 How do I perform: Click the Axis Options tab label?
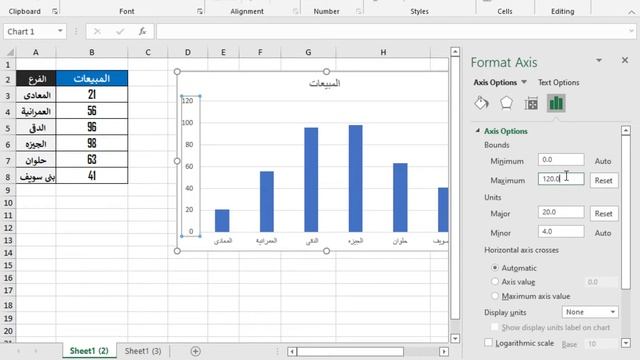(x=495, y=82)
